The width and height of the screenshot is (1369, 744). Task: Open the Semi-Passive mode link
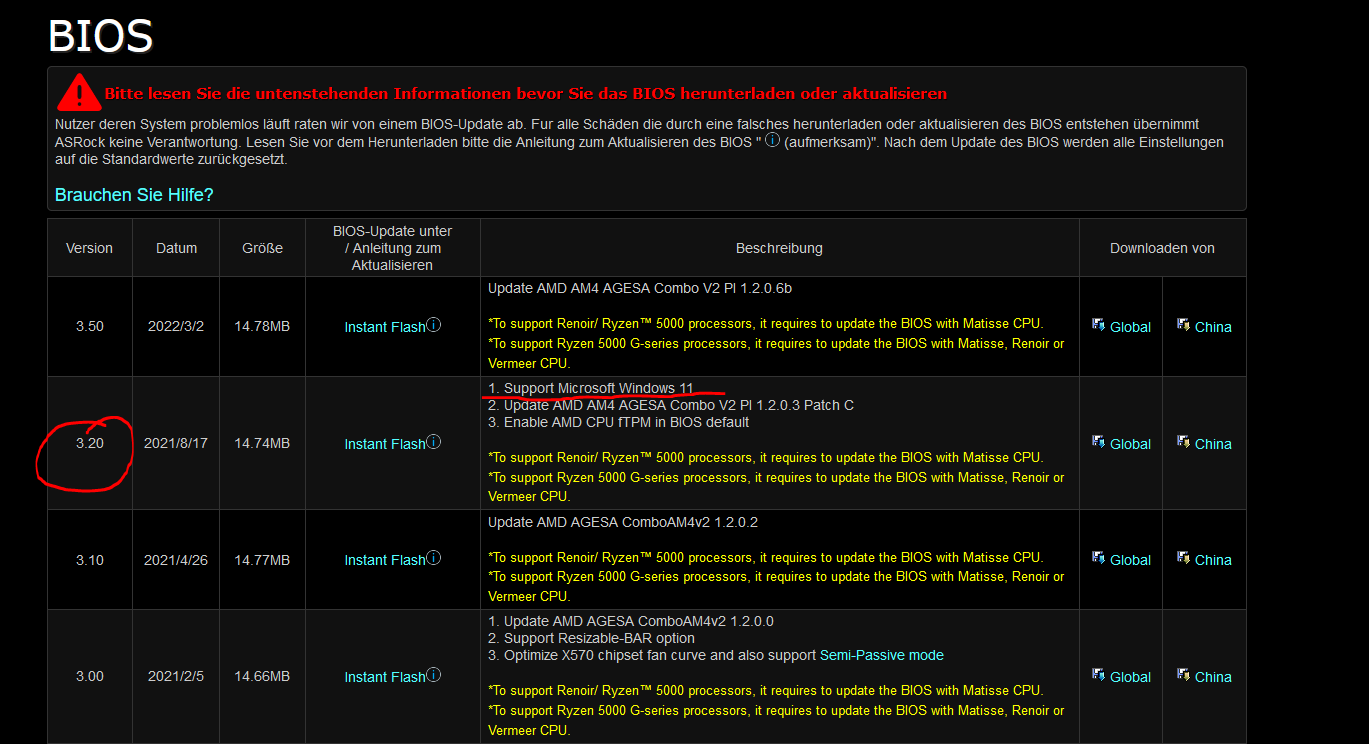pos(882,655)
